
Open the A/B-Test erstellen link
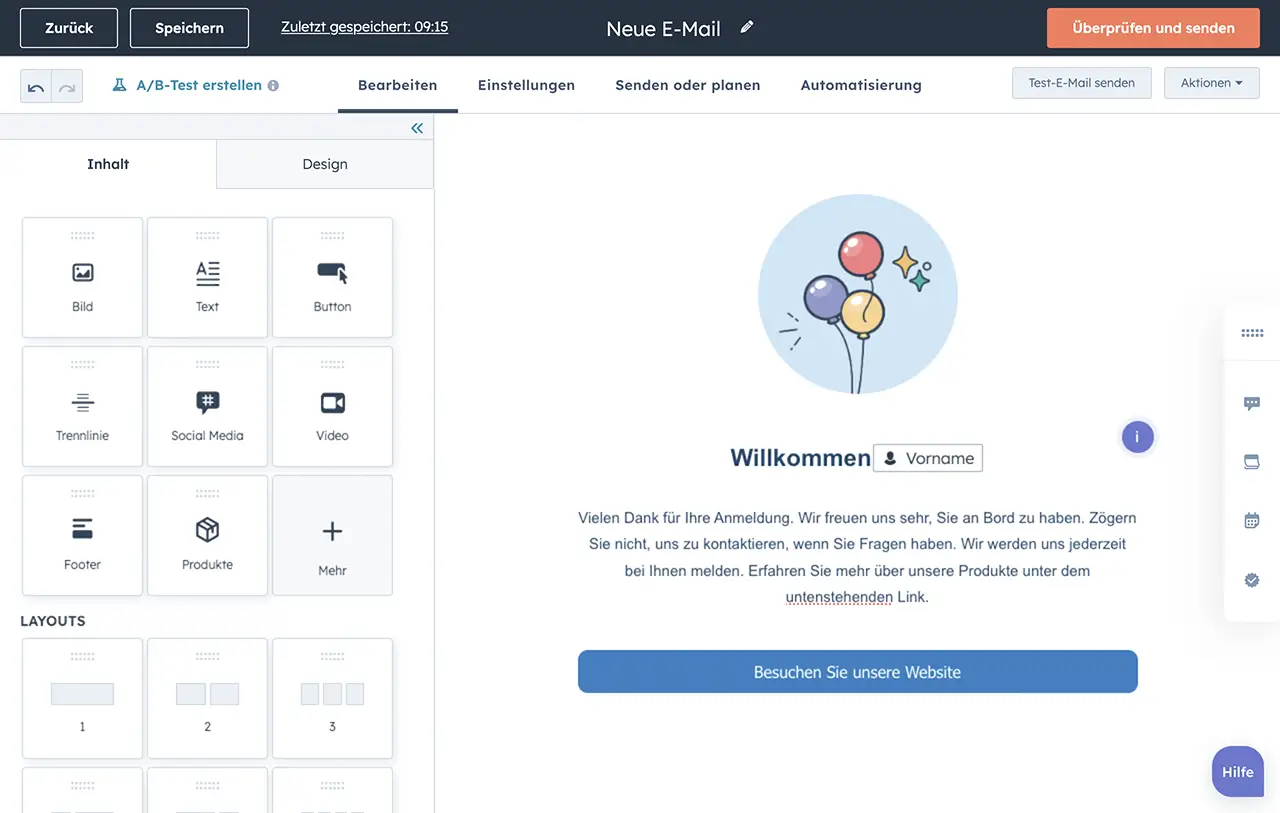pos(199,85)
